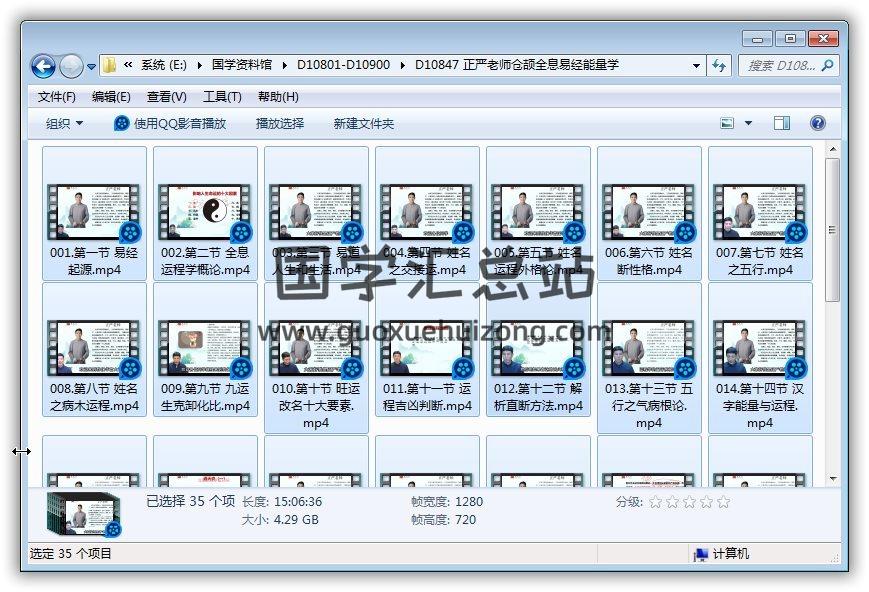This screenshot has width=869, height=592.
Task: Set rating to five stars
Action: (723, 502)
